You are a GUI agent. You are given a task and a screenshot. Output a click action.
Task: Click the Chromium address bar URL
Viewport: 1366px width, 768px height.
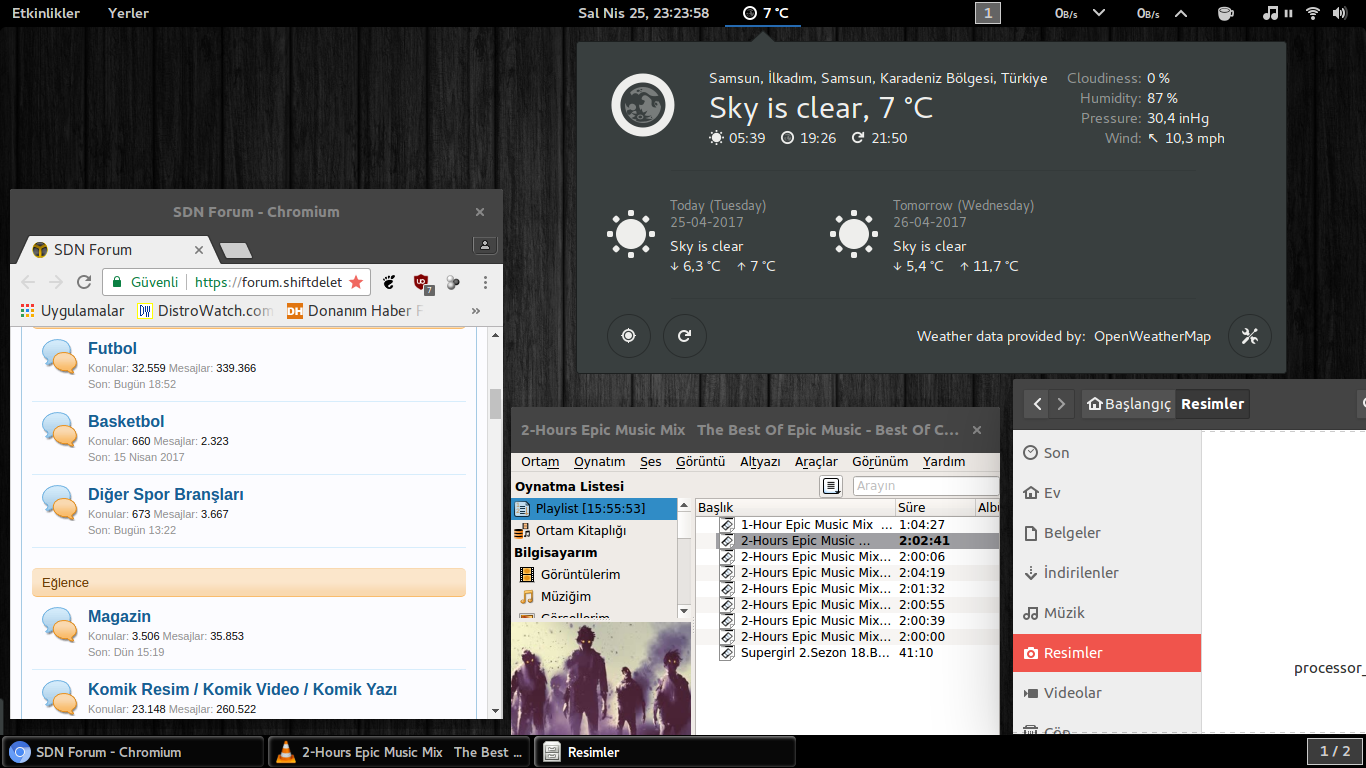click(x=268, y=282)
